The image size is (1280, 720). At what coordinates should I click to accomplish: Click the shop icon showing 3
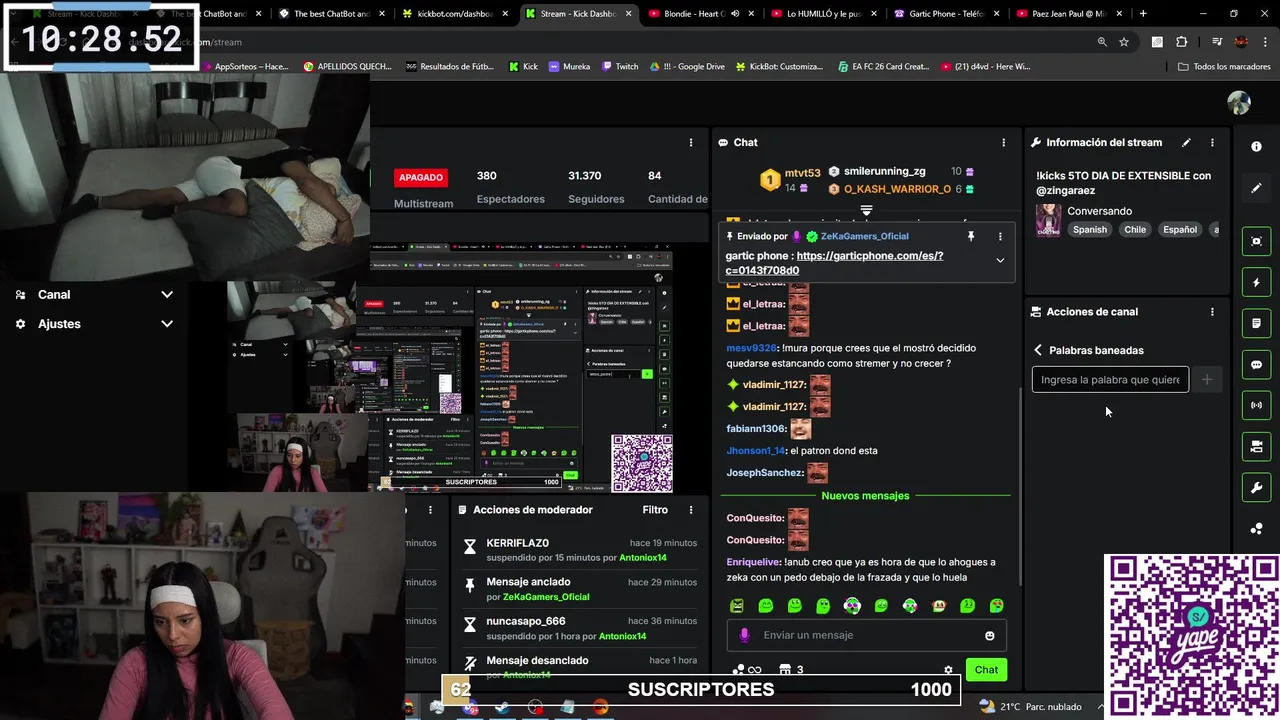click(792, 670)
